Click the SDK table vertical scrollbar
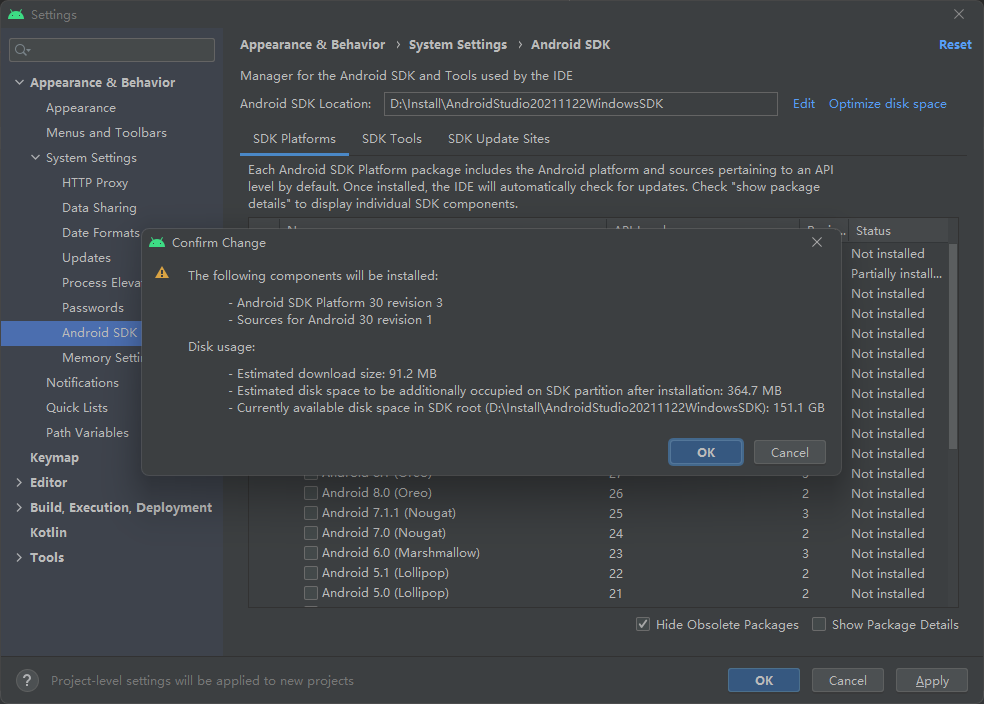984x704 pixels. tap(953, 346)
